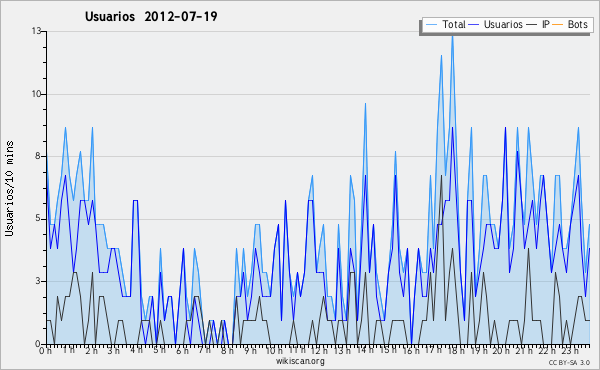Click the x-axis label '8 h'
600x370 pixels.
point(227,351)
